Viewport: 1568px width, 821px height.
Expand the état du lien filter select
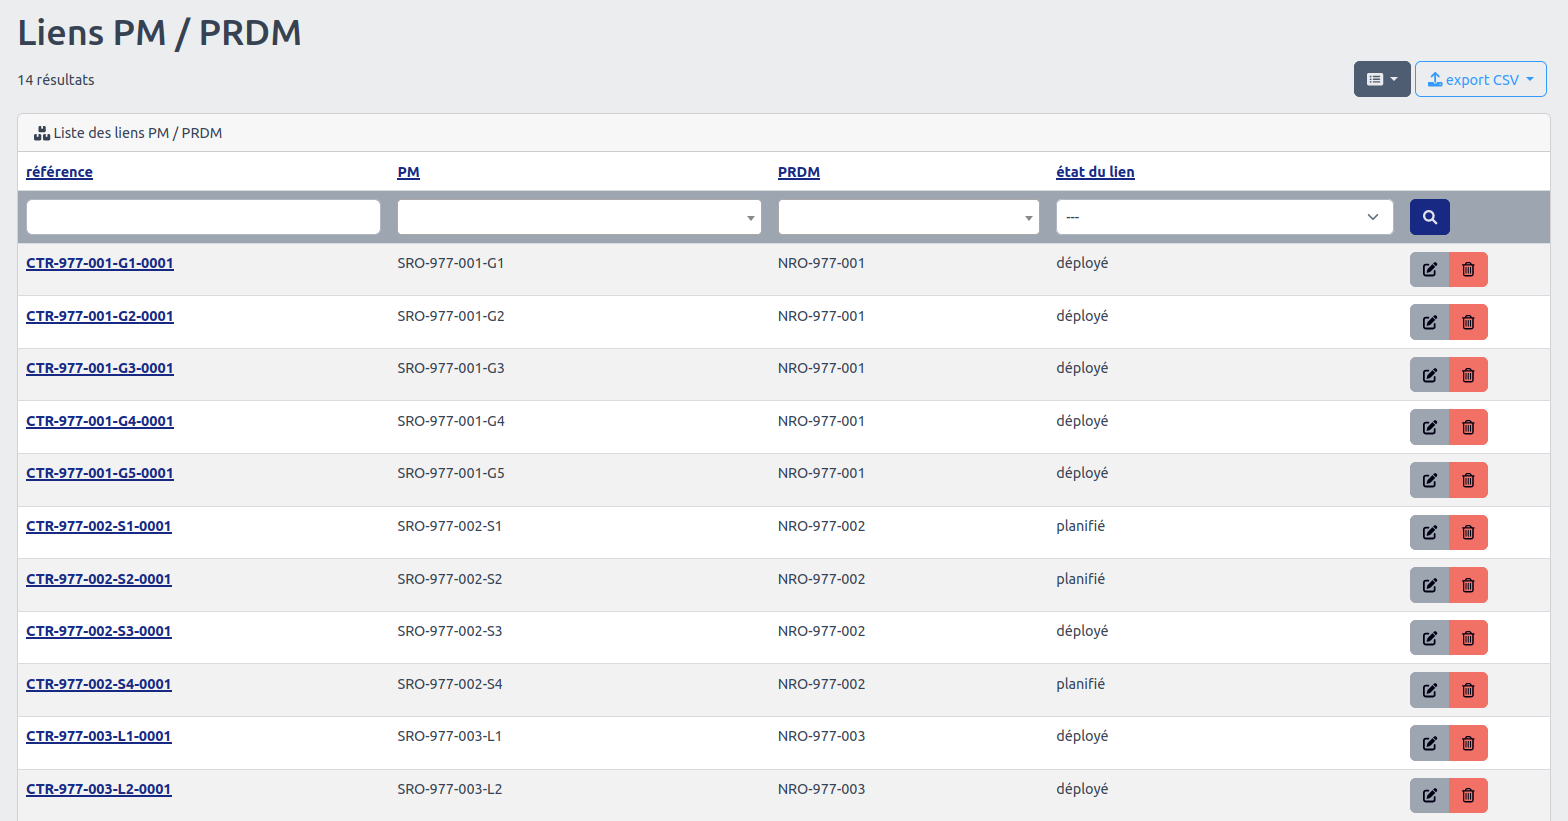click(1224, 217)
